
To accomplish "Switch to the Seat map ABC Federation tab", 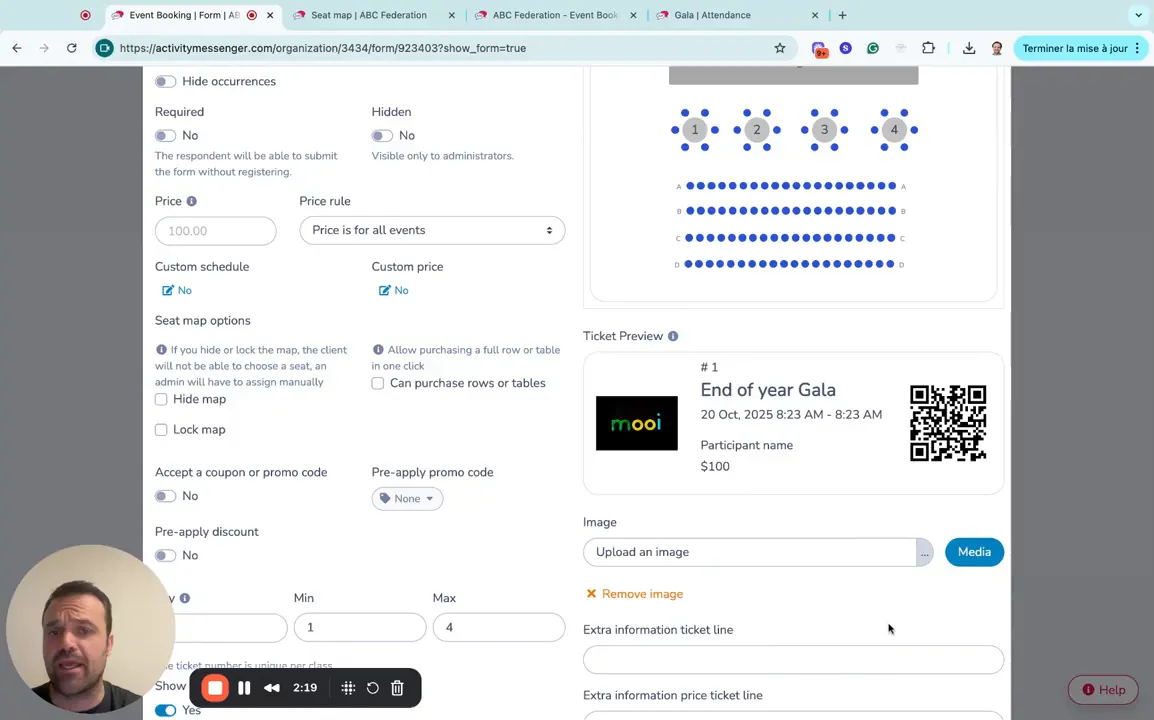I will pos(370,15).
